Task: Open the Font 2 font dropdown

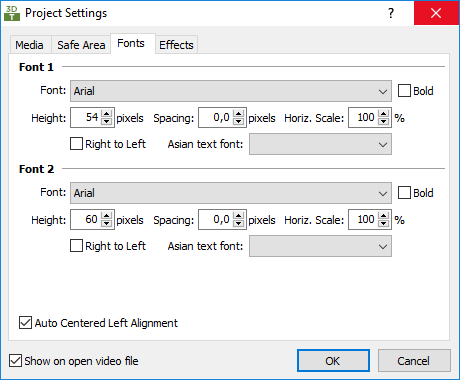Action: [x=231, y=193]
